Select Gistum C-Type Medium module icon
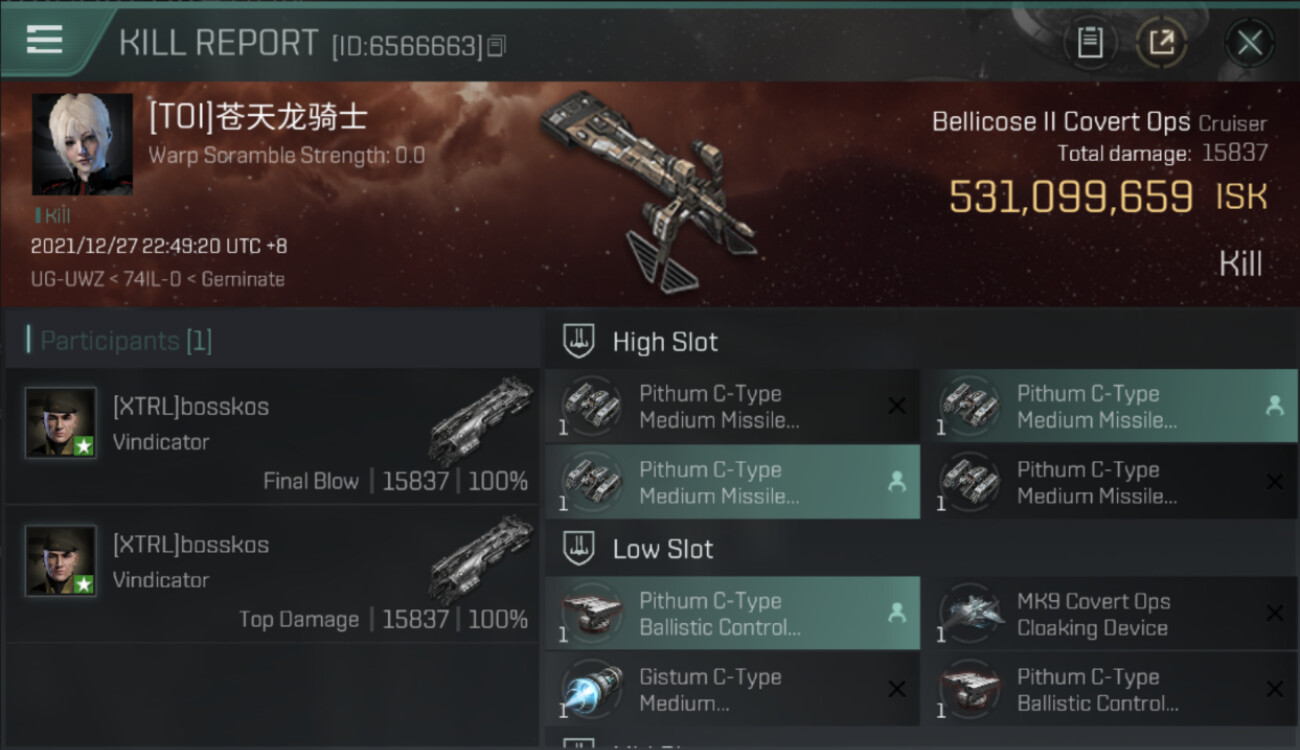This screenshot has height=750, width=1300. click(x=593, y=689)
